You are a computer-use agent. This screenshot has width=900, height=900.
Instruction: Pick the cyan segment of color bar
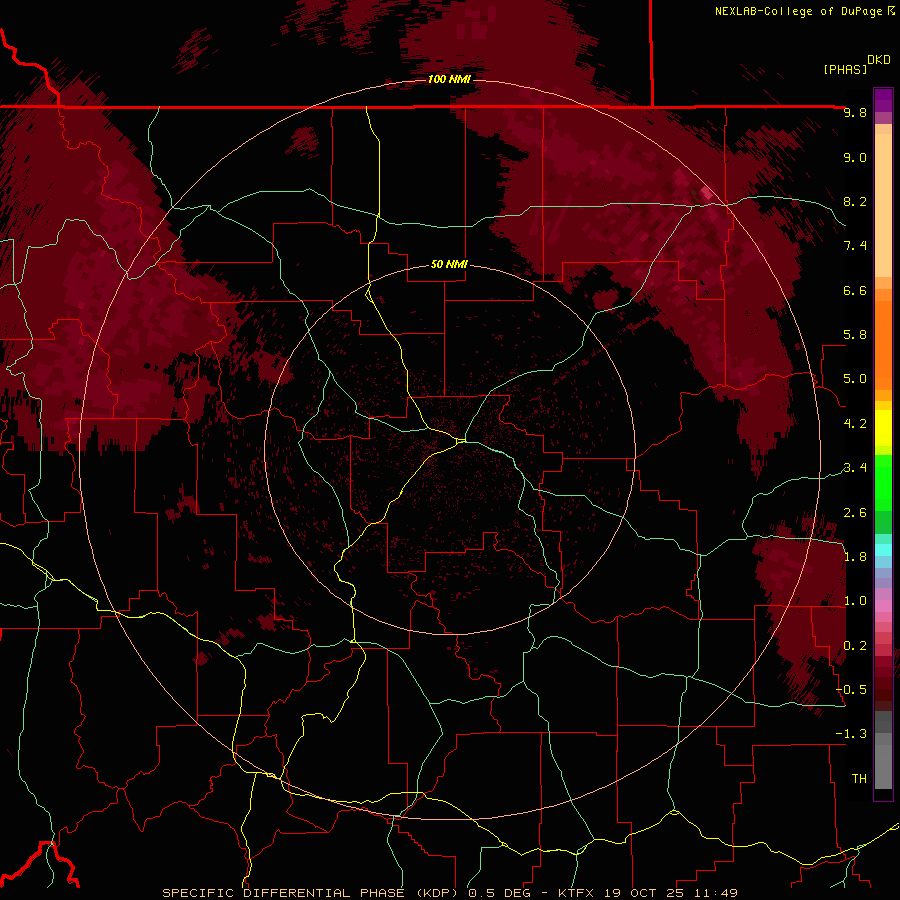(883, 550)
